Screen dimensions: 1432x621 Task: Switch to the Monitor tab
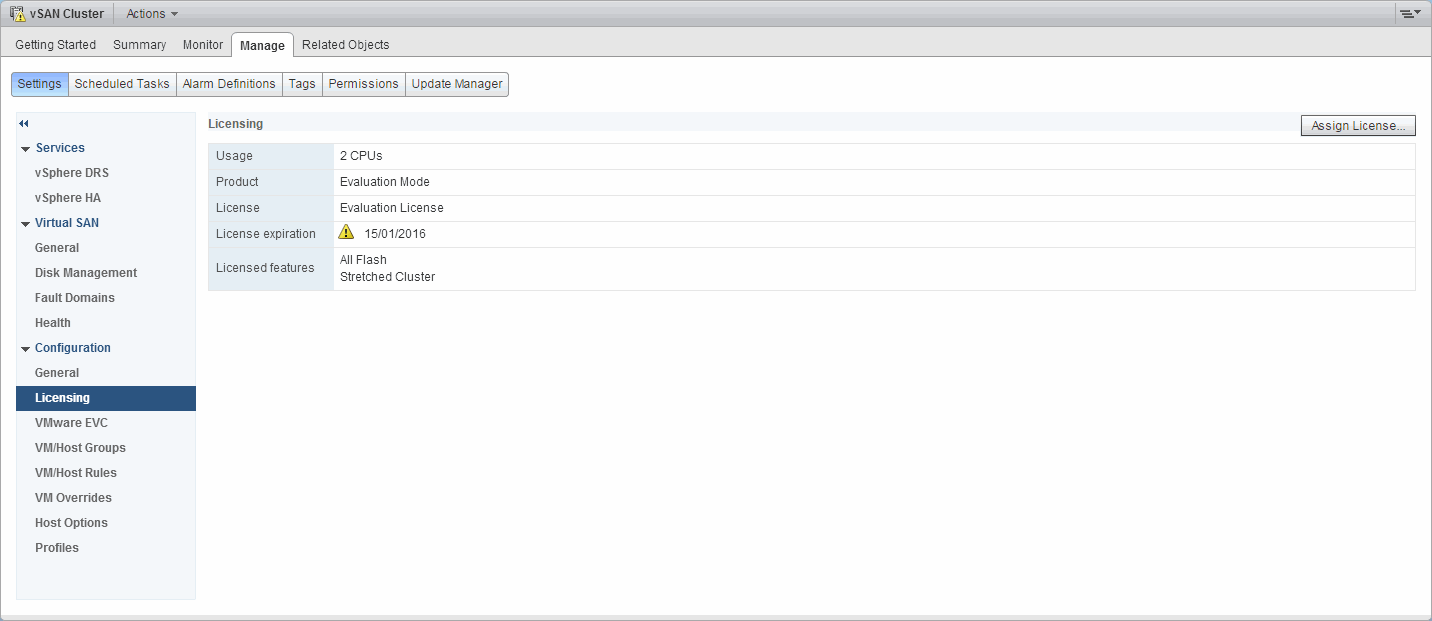203,45
